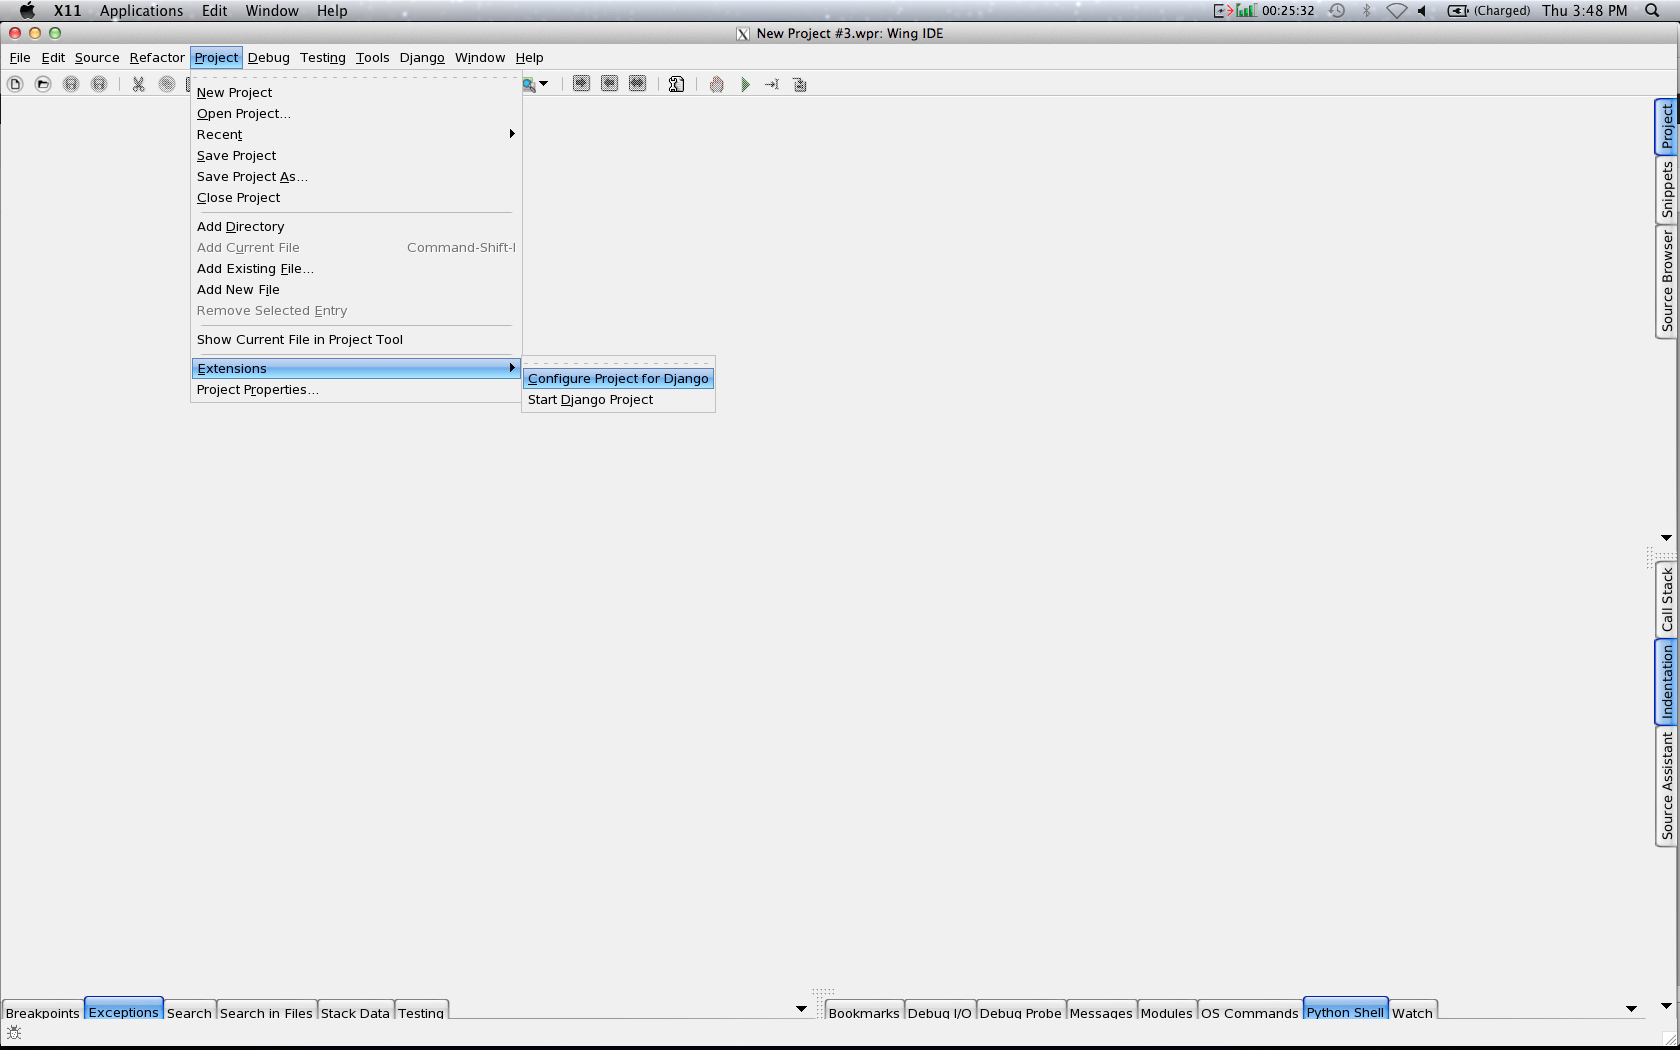Open Spotlight search magnifier in menu bar
This screenshot has width=1680, height=1050.
1652,11
